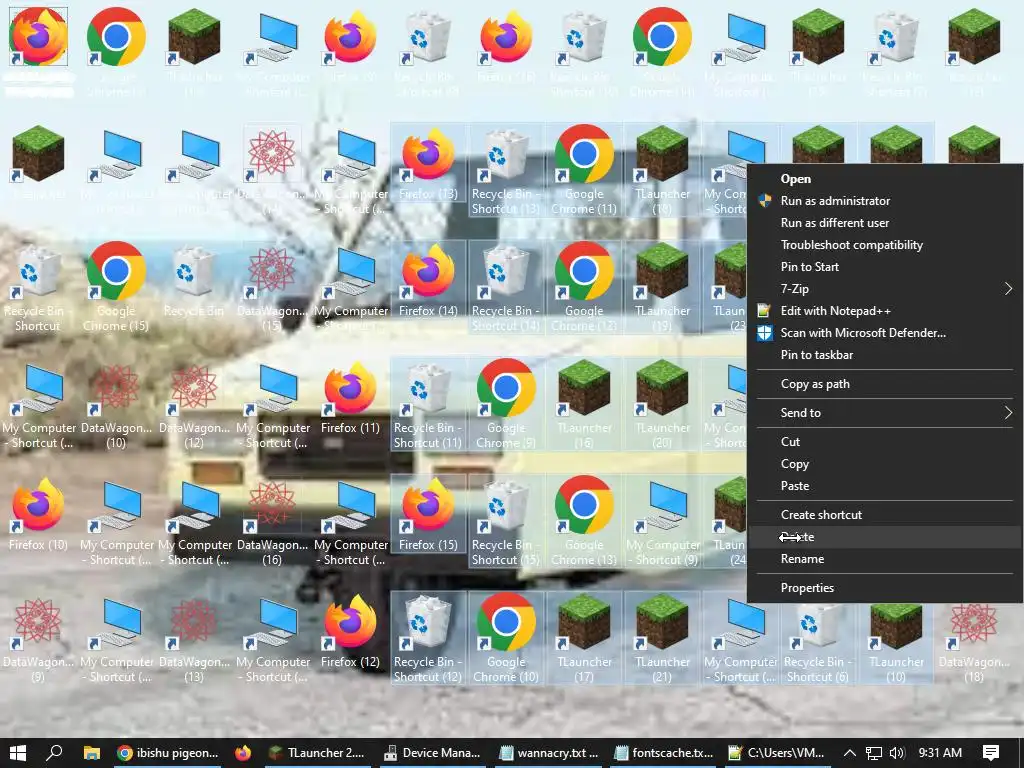Choose Open in the context menu

(x=885, y=179)
